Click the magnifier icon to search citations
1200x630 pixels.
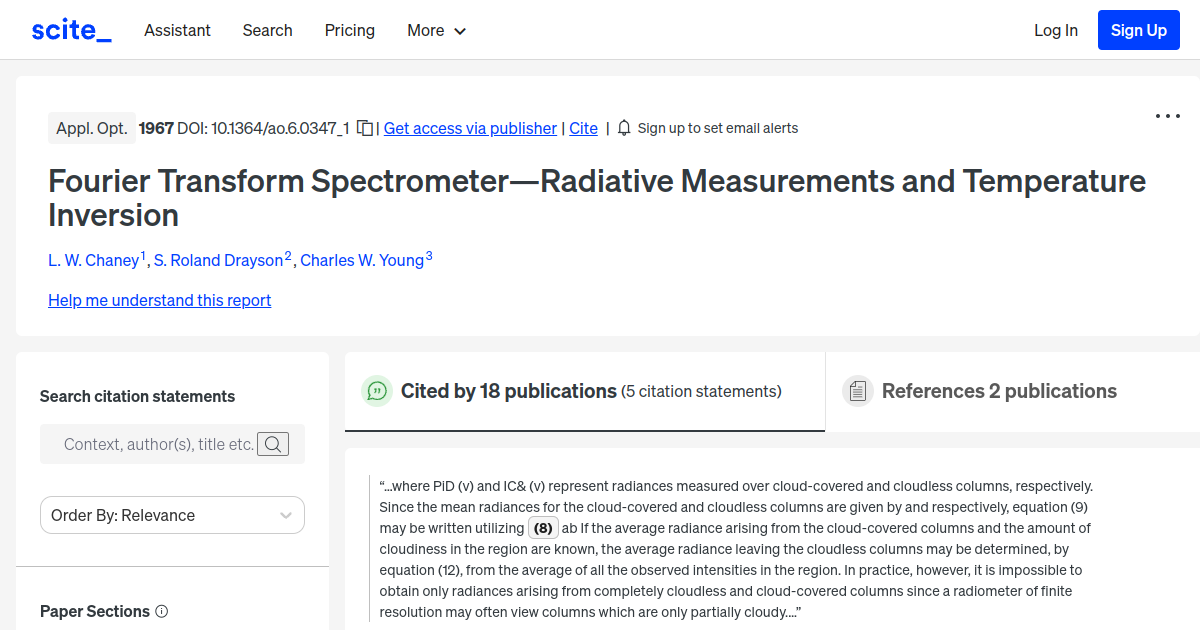(x=272, y=444)
